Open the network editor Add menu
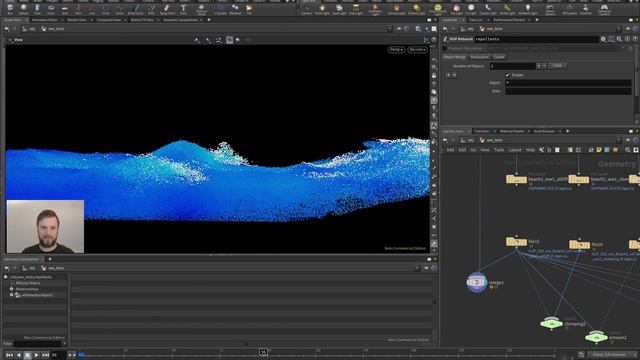The height and width of the screenshot is (360, 640). [x=450, y=150]
